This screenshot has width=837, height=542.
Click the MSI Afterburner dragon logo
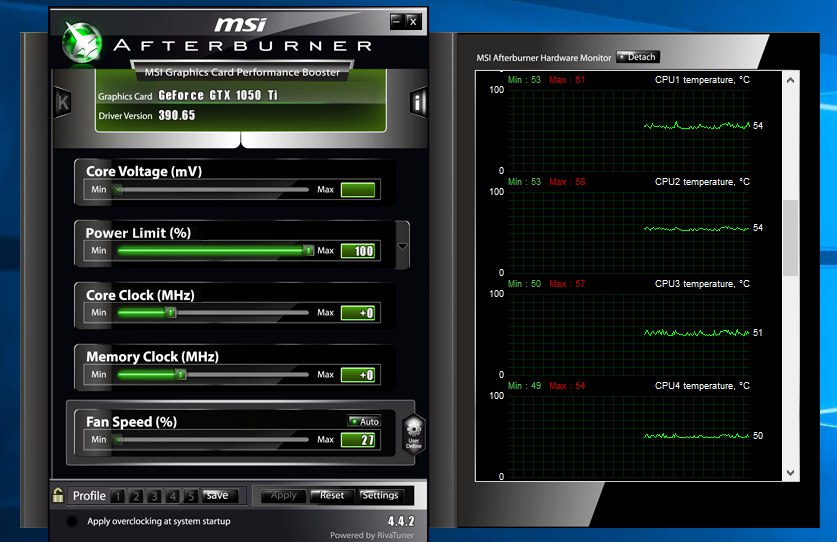tap(82, 42)
